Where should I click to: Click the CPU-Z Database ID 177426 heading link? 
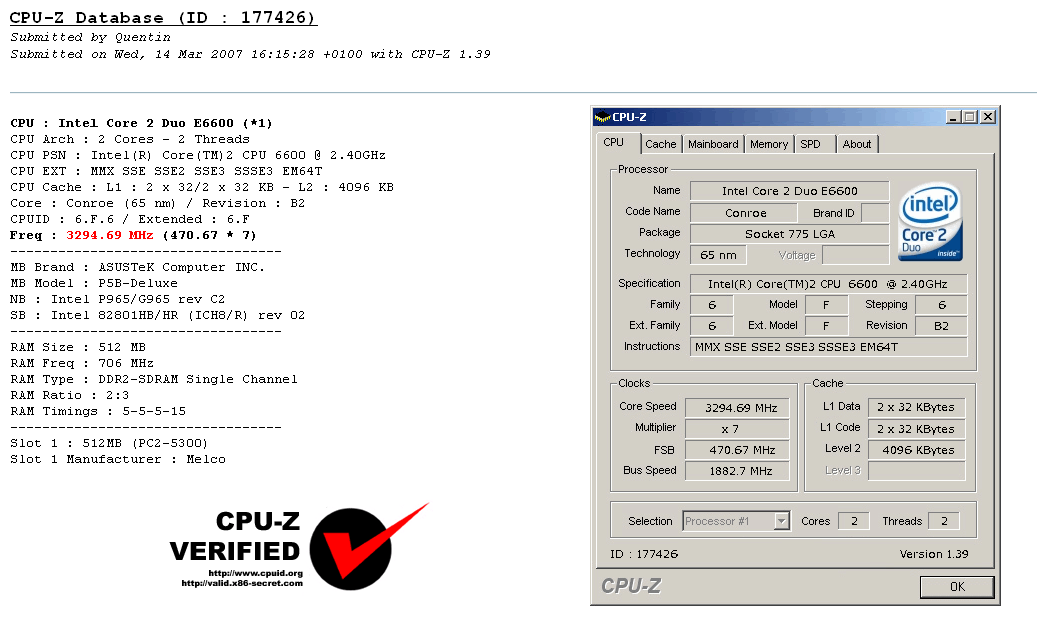[x=163, y=18]
